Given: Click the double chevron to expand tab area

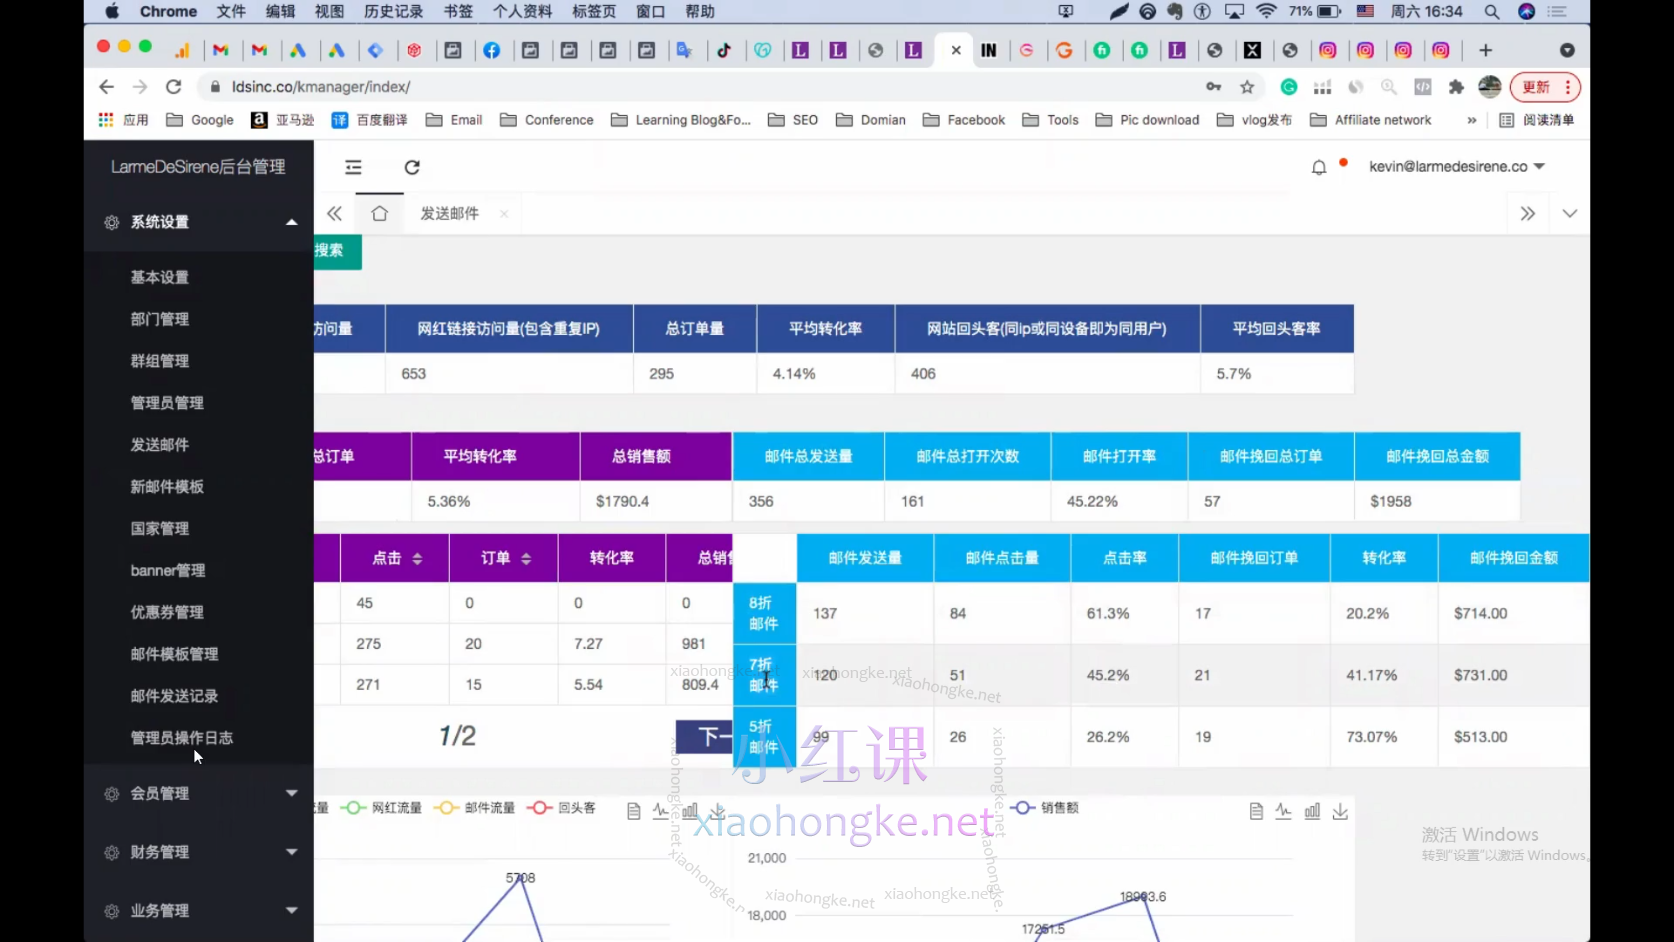Looking at the screenshot, I should (1527, 212).
